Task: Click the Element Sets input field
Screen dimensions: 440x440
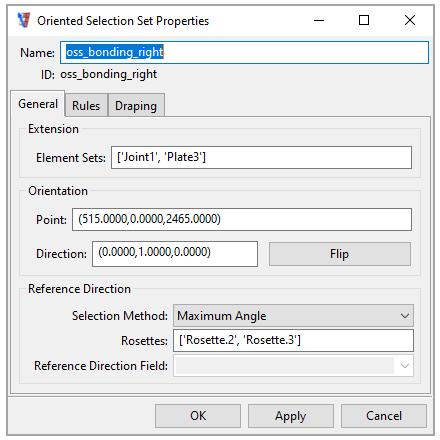Action: tap(261, 157)
